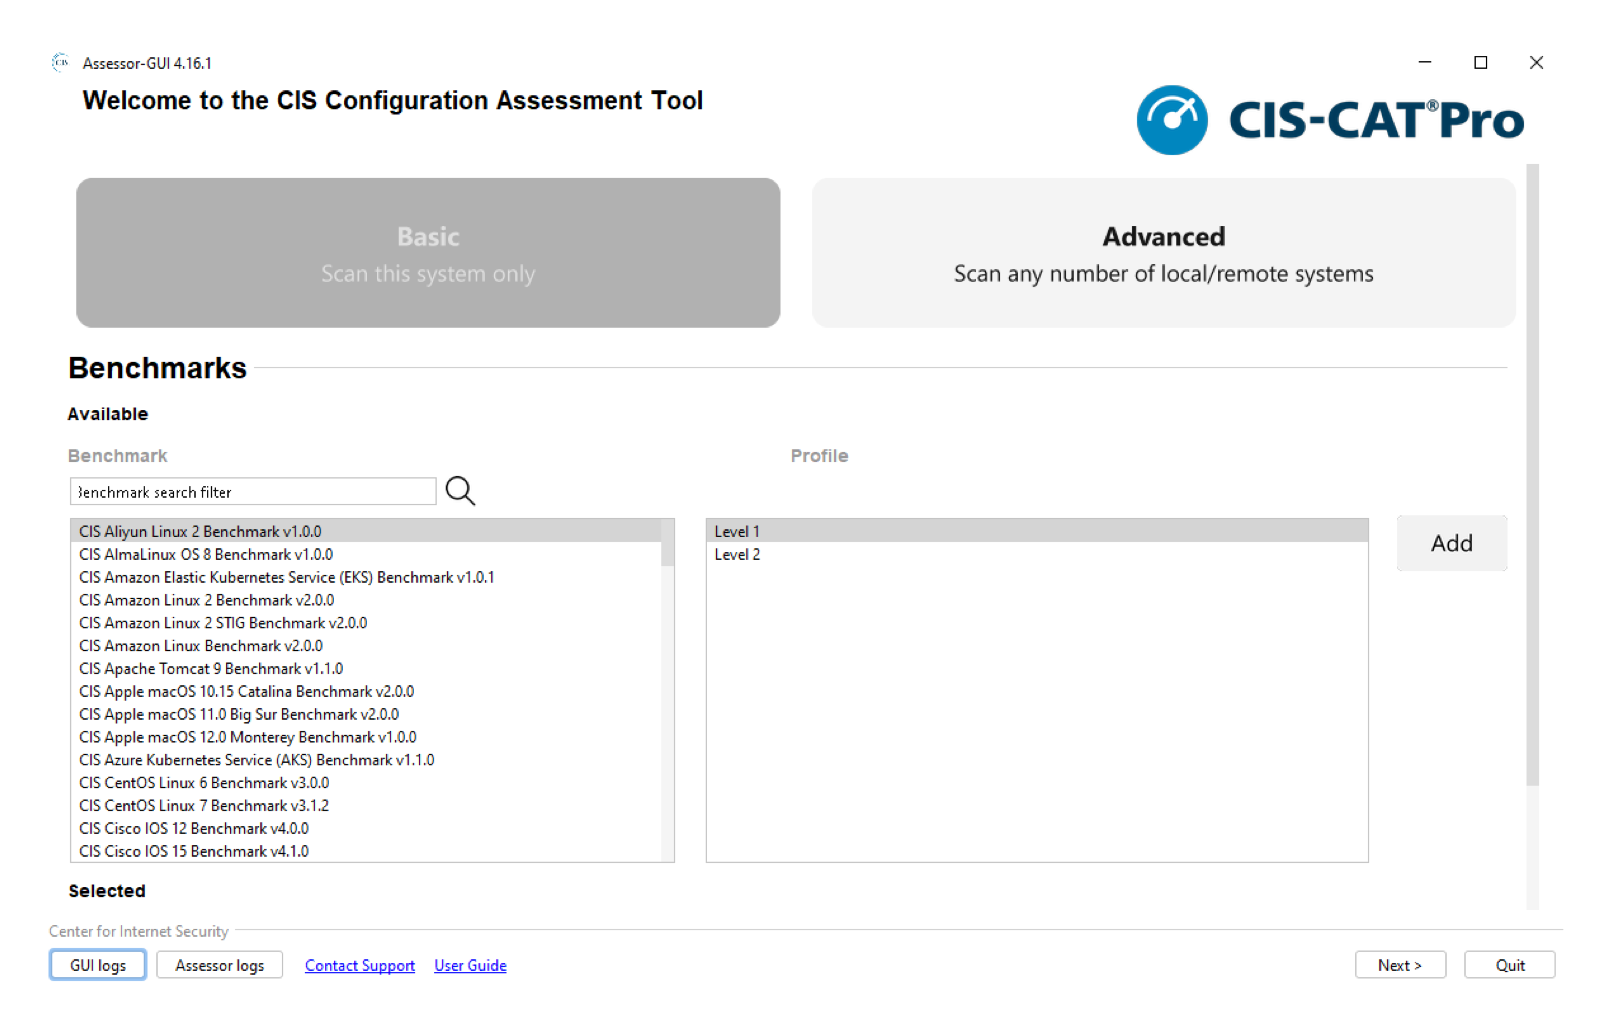Screen dimensions: 1608x1034
Task: Open the GUI logs
Action: pyautogui.click(x=98, y=965)
